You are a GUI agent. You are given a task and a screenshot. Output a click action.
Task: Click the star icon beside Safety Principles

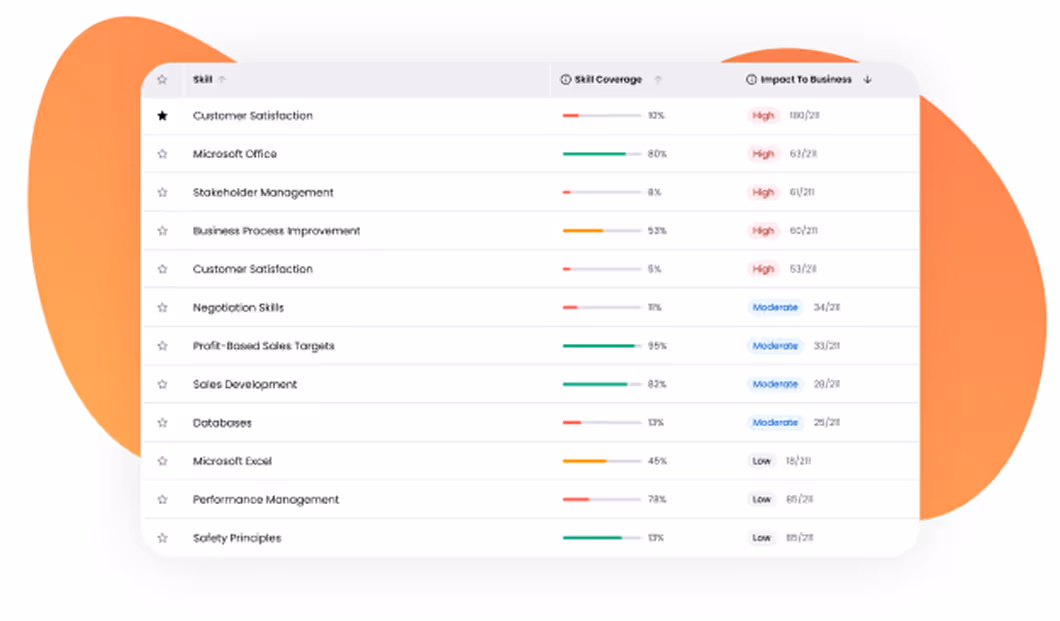coord(162,537)
